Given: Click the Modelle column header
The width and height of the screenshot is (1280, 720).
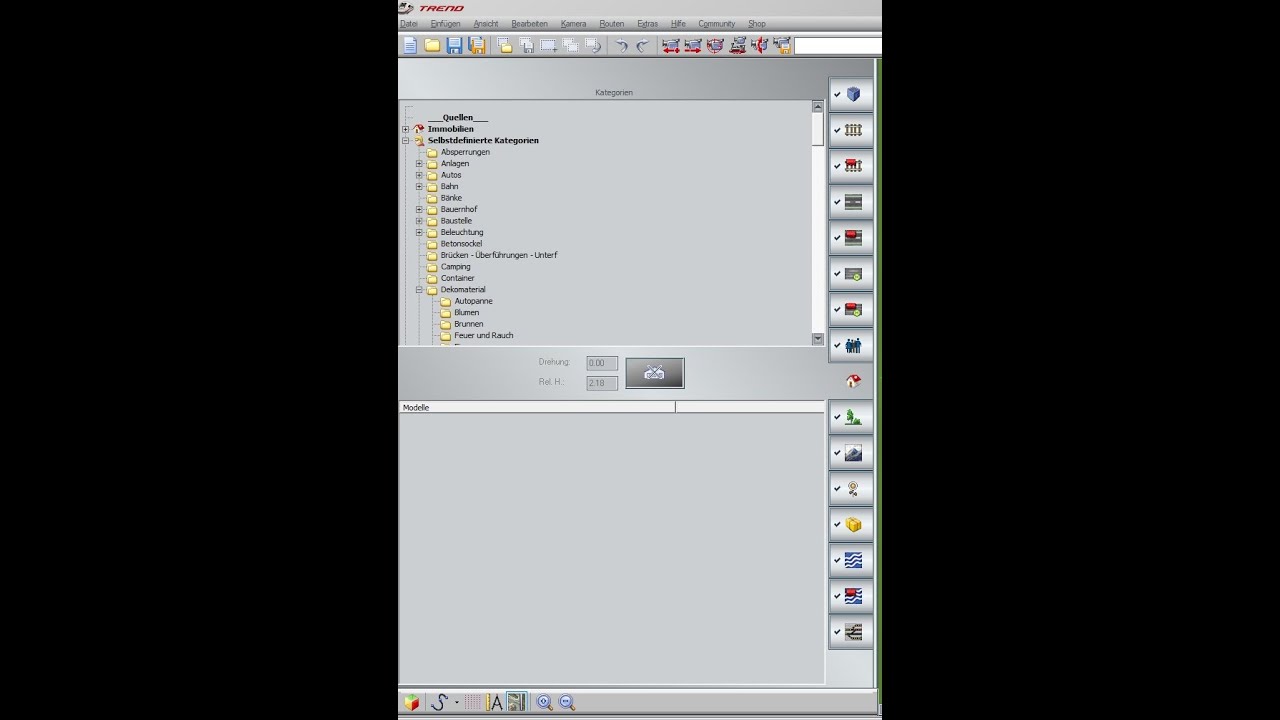Looking at the screenshot, I should coord(537,408).
